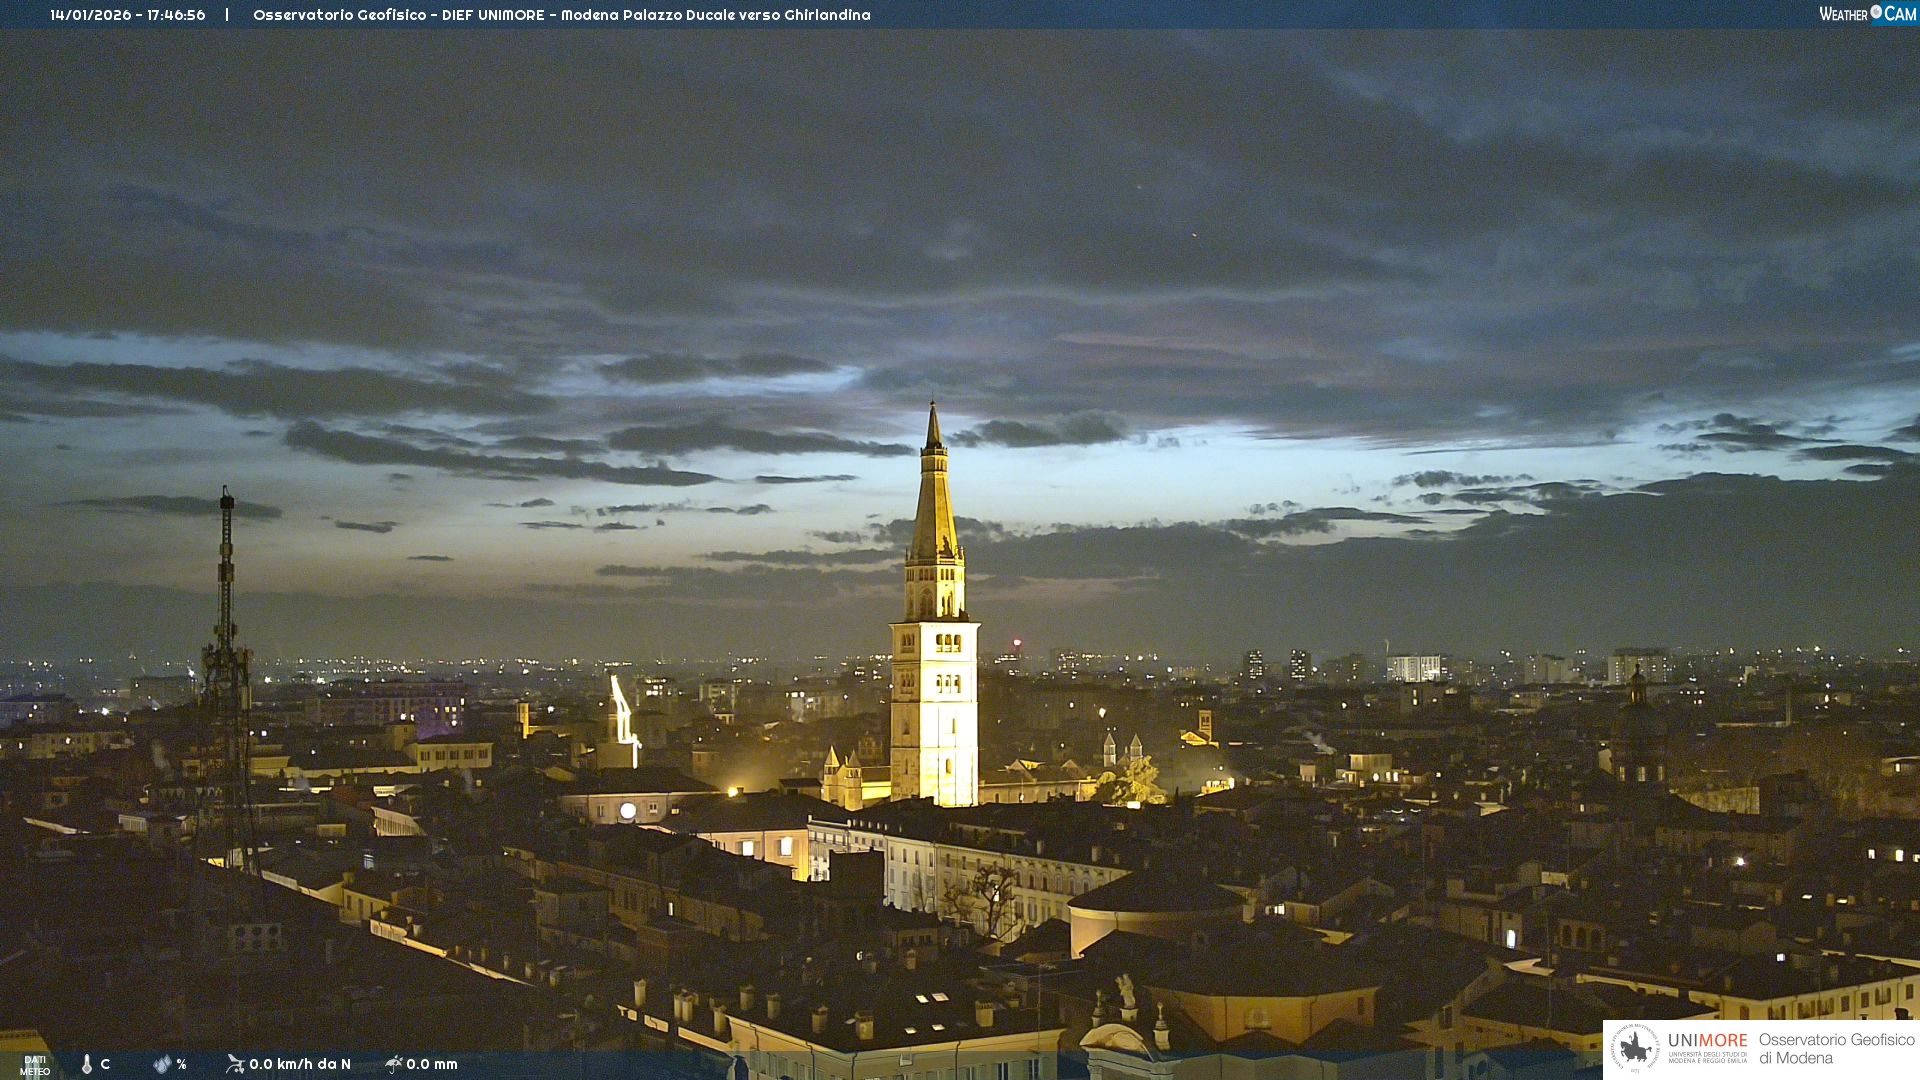This screenshot has width=1920, height=1080.
Task: Click the 0.0 km/h da N wind reading
Action: pos(300,1064)
